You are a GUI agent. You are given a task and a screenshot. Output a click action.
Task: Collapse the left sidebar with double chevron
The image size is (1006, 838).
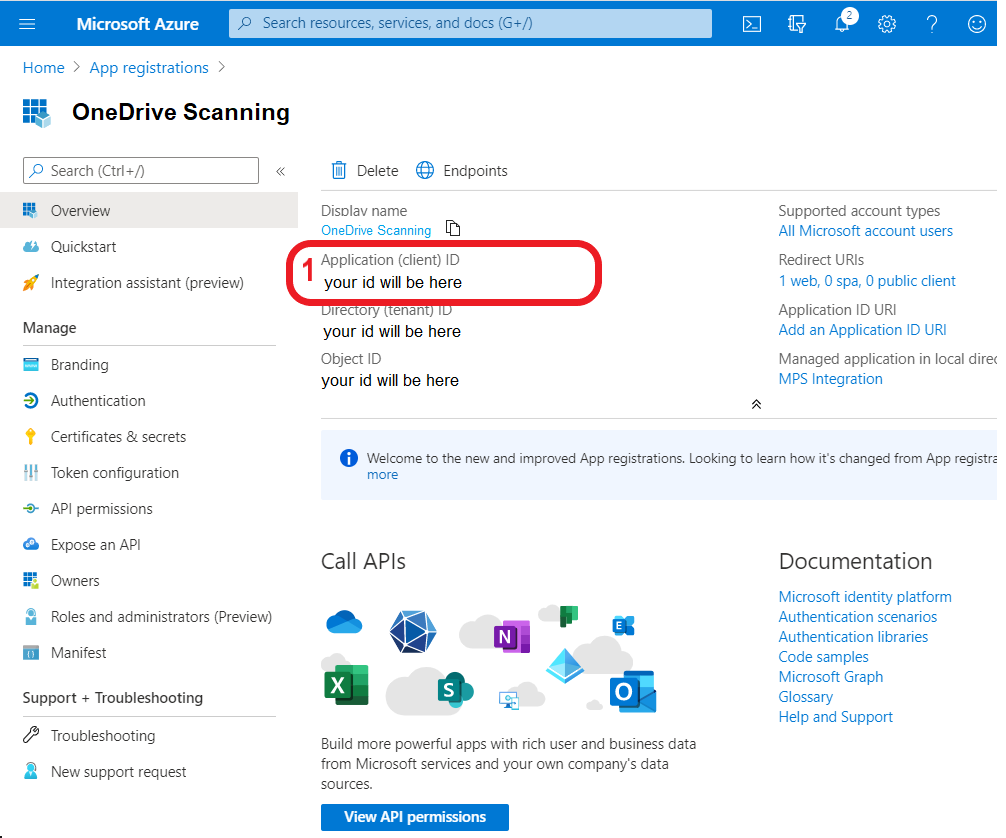[281, 171]
